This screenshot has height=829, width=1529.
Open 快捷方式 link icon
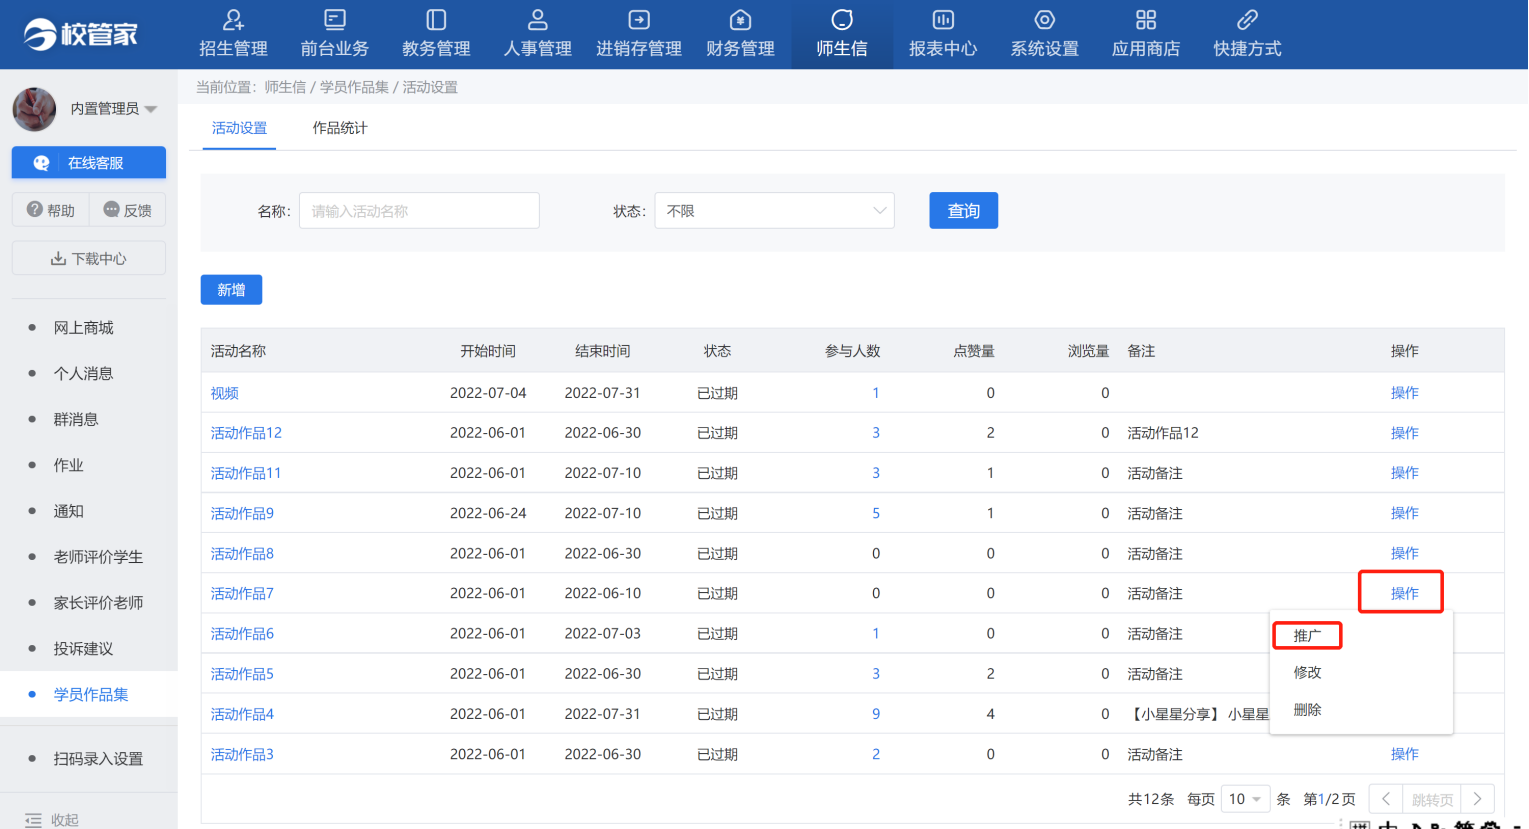point(1247,20)
